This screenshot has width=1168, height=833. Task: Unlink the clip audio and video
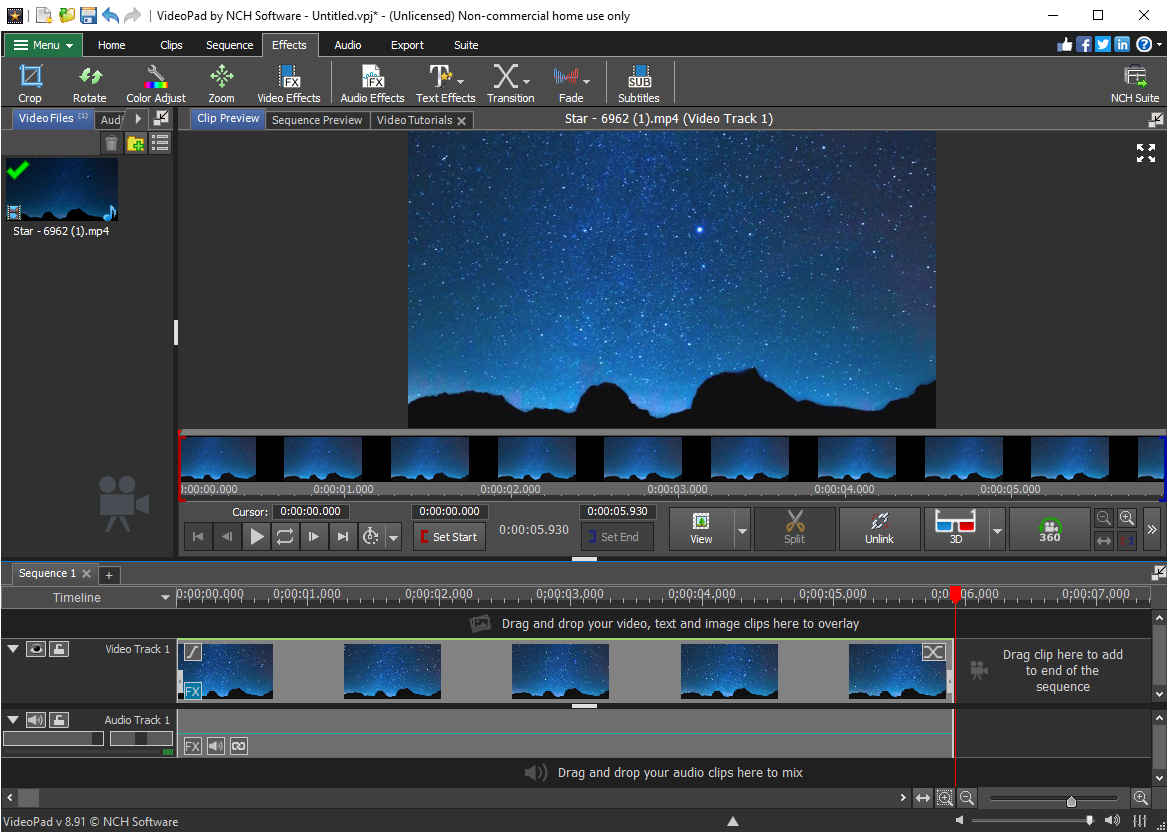point(879,528)
